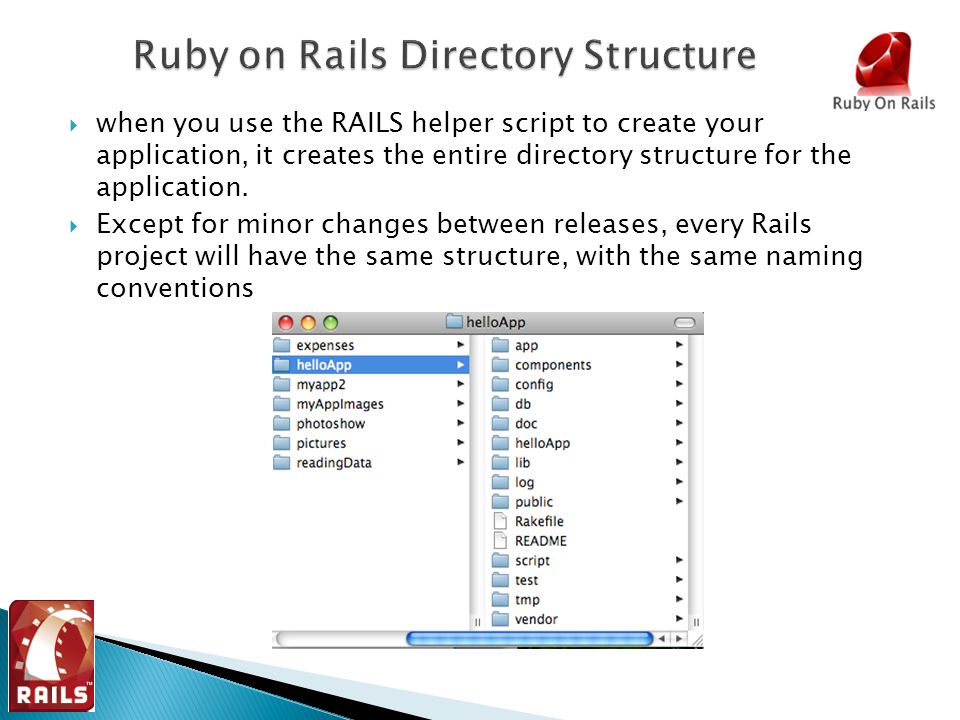Click the green zoom window button
Screen dimensions: 960x720
coord(331,323)
